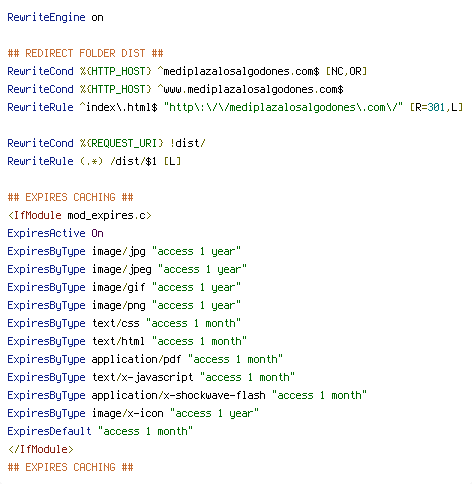The image size is (472, 484).
Task: Click ^www.mediplazalosalgodones.com$ host pattern
Action: pyautogui.click(x=250, y=89)
